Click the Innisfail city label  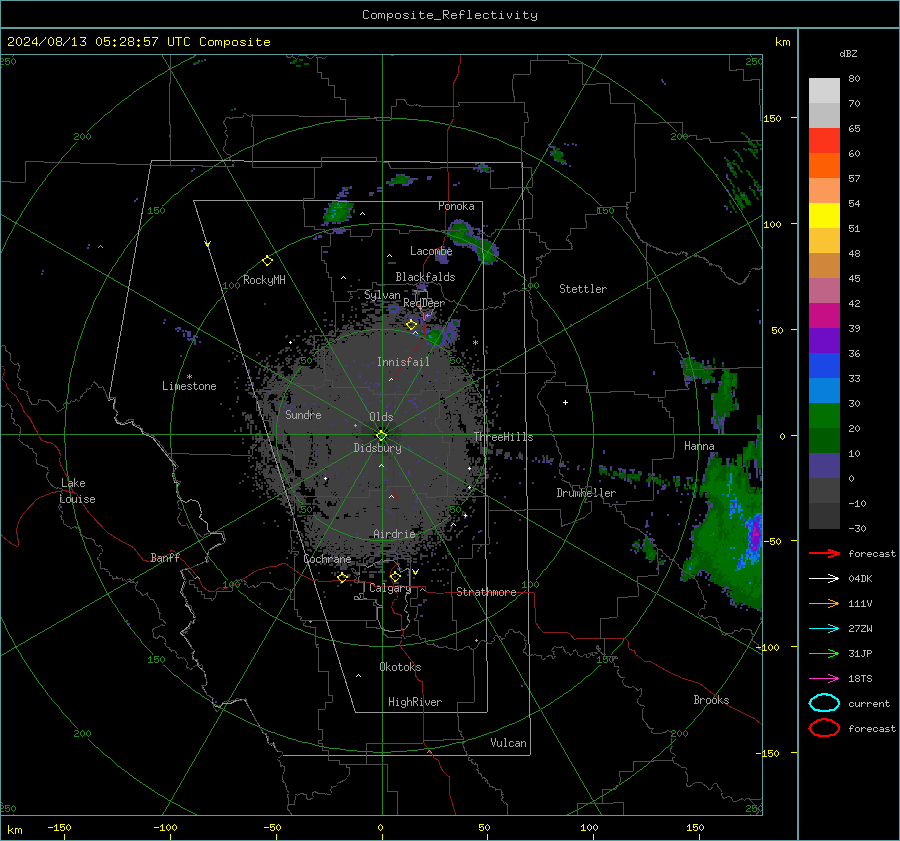pyautogui.click(x=403, y=362)
